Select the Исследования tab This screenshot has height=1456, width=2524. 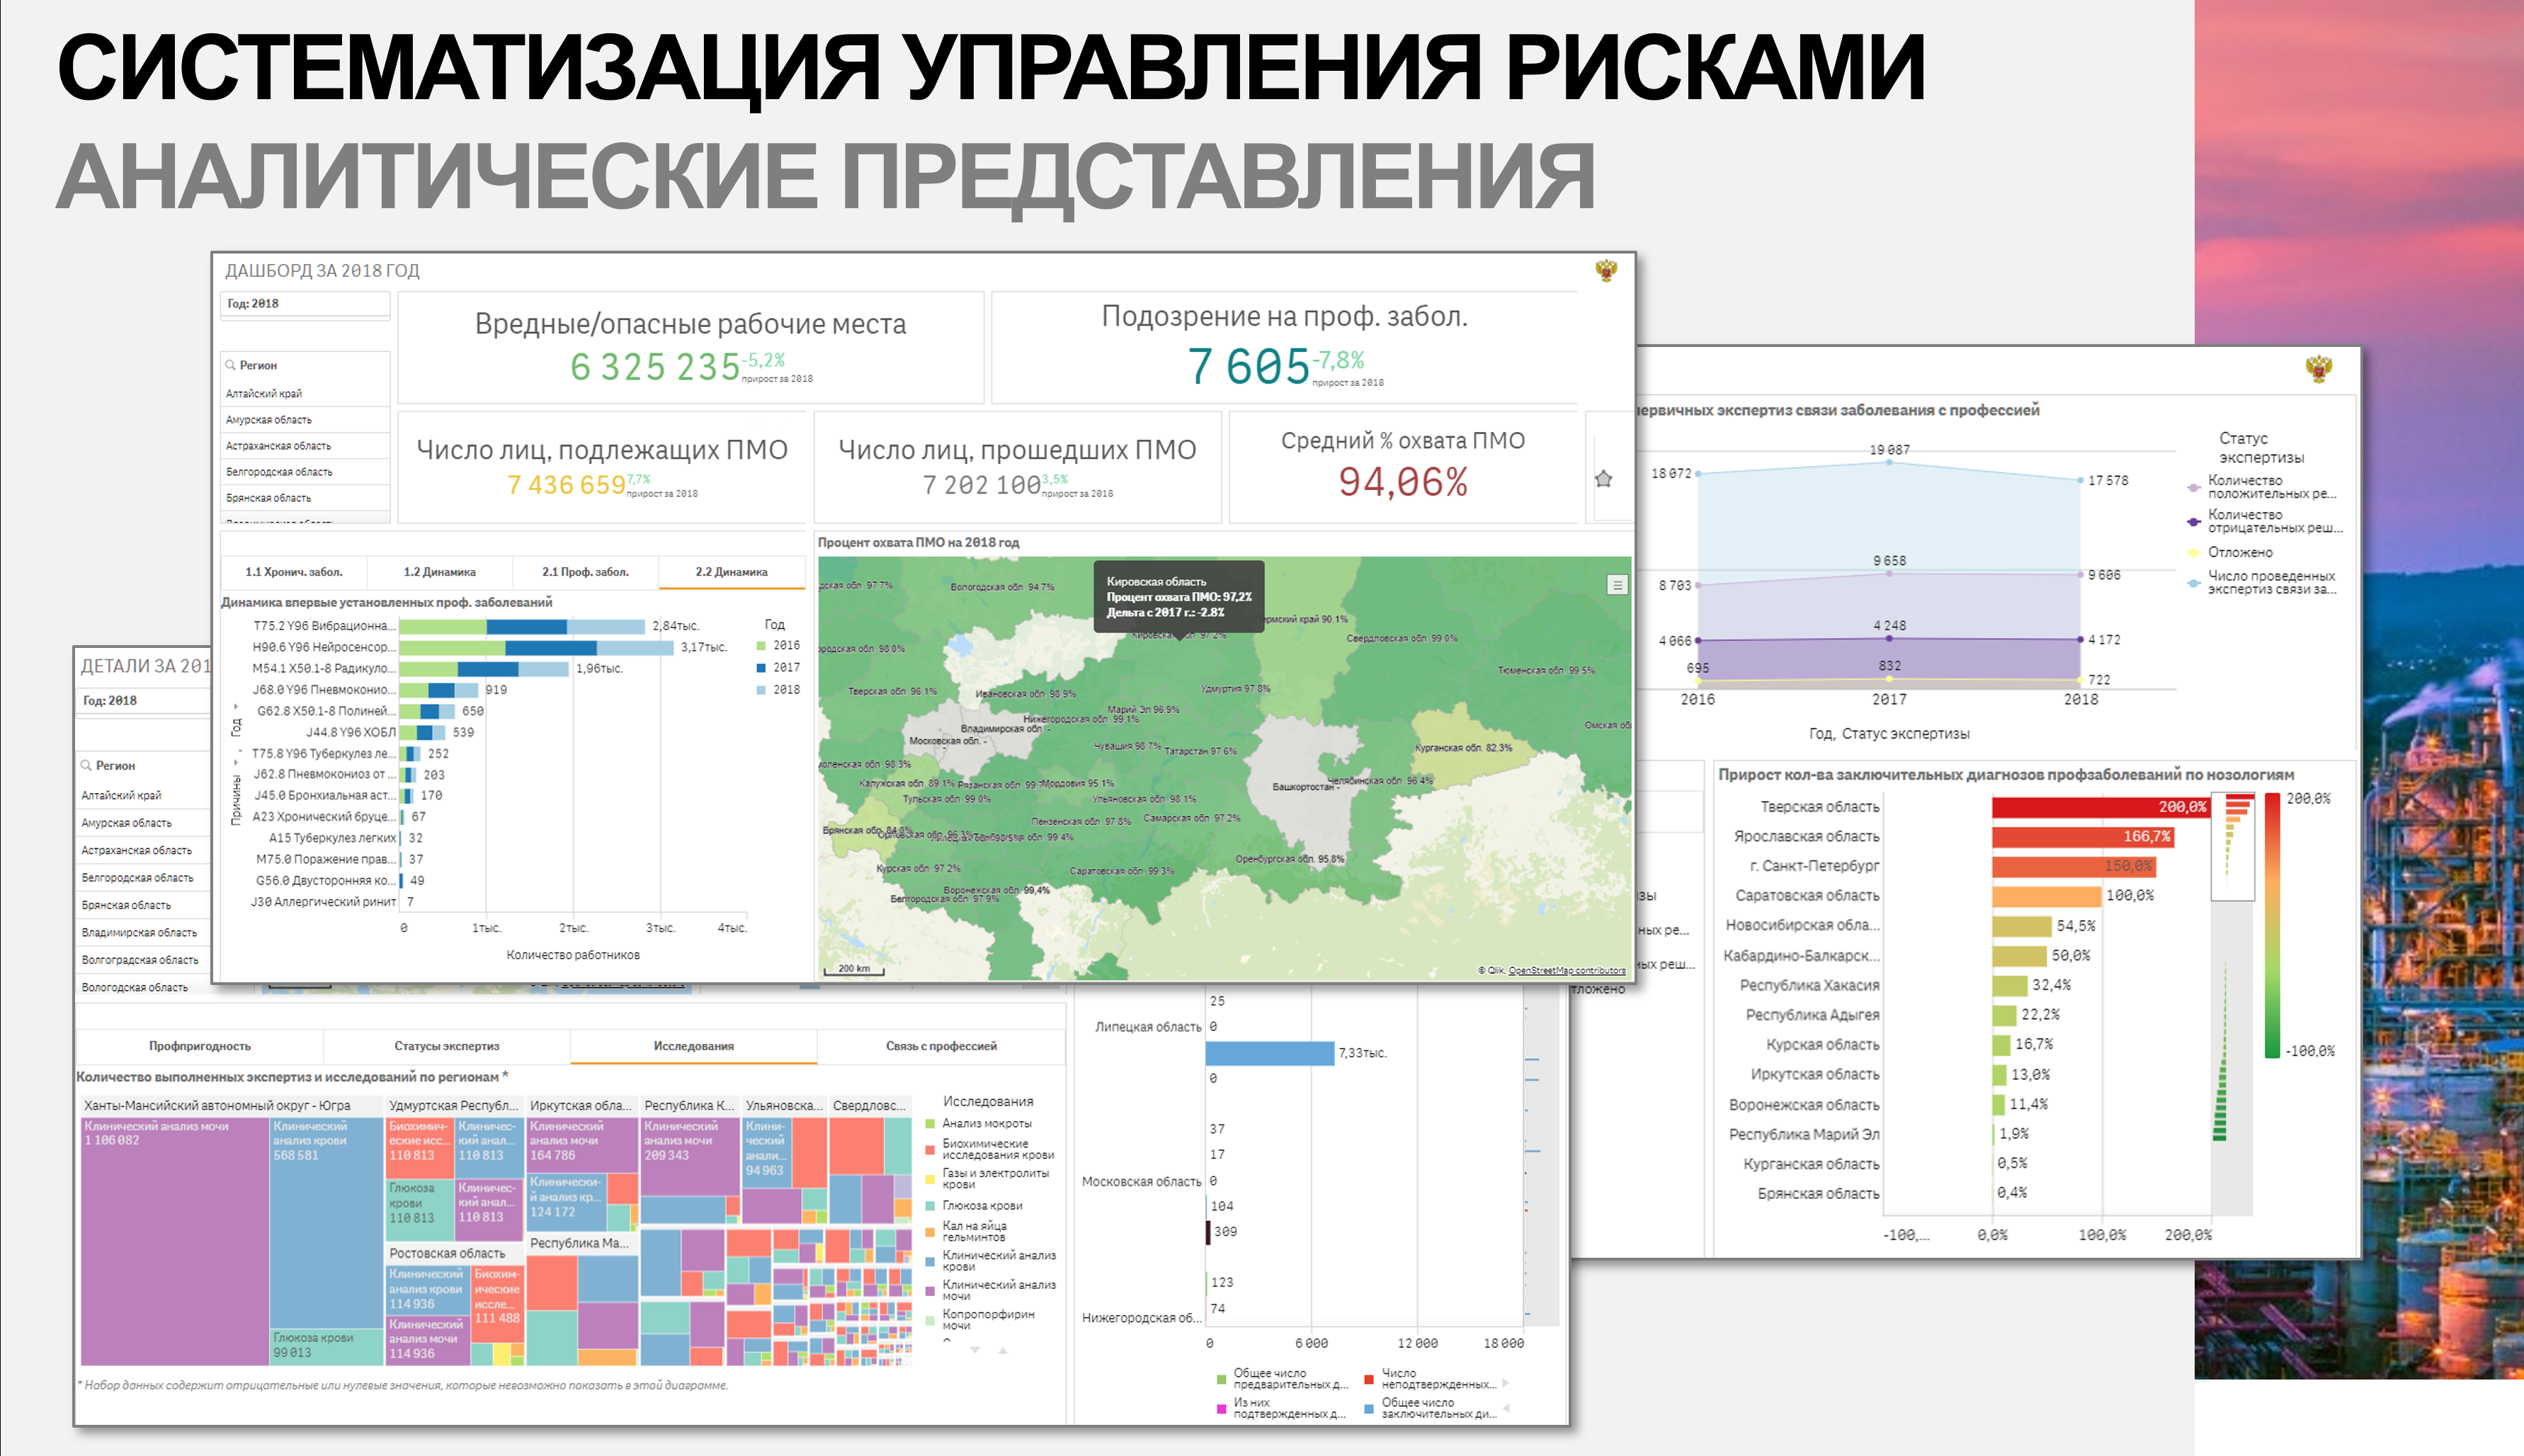click(693, 1046)
